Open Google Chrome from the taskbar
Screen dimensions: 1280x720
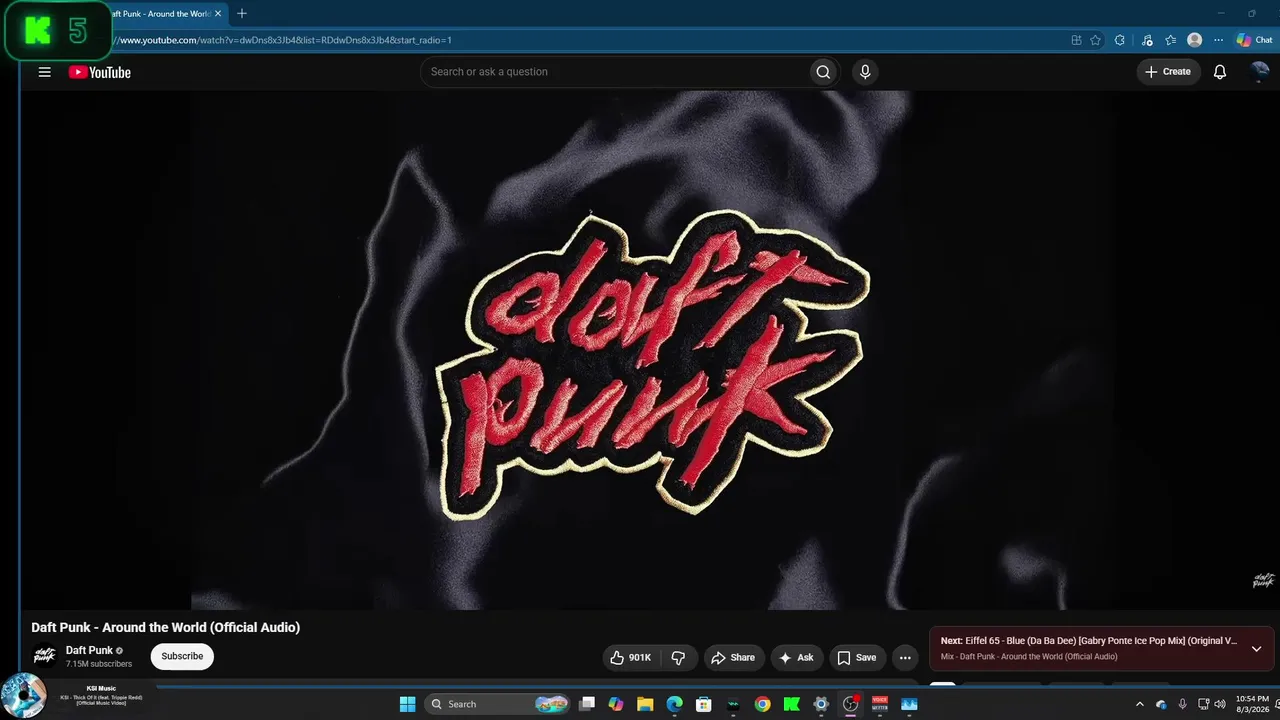(x=762, y=704)
